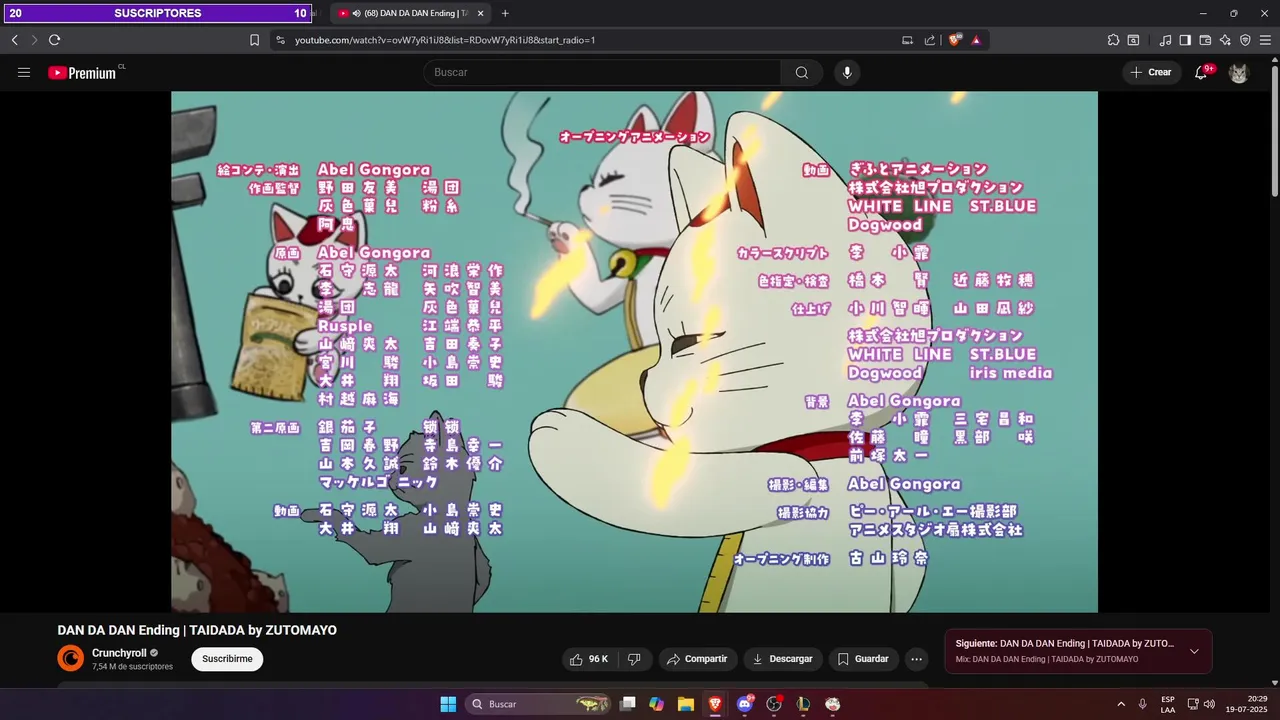Toggle the browser sidebar panel

pyautogui.click(x=1185, y=40)
